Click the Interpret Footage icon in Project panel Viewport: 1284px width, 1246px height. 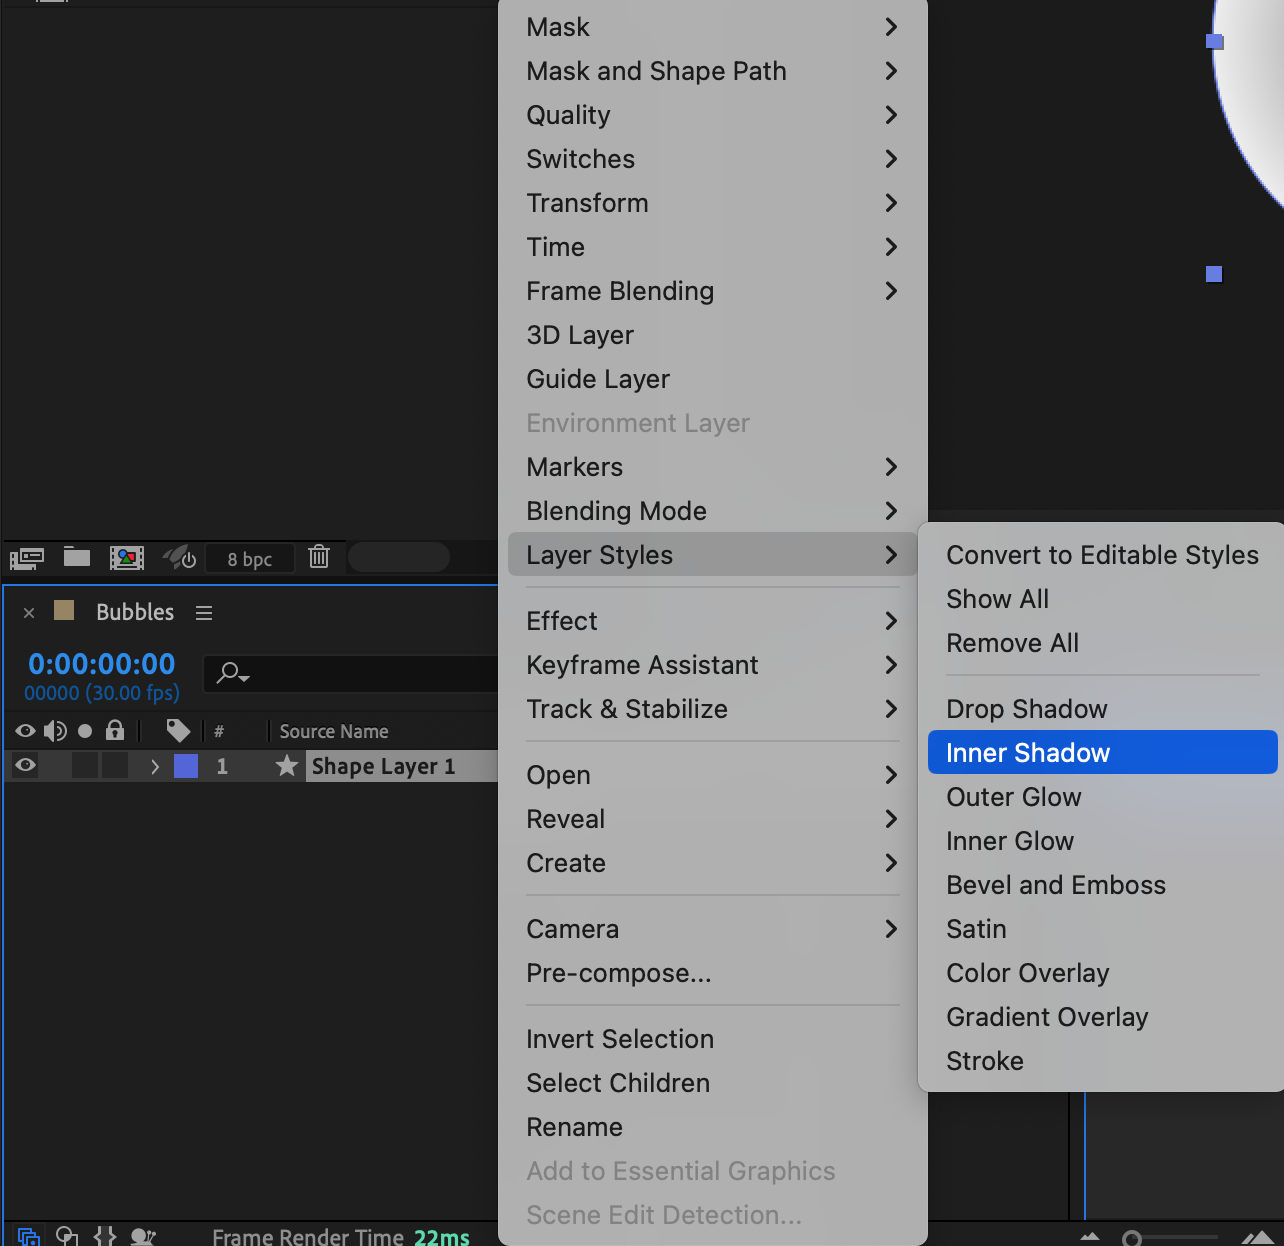(27, 558)
